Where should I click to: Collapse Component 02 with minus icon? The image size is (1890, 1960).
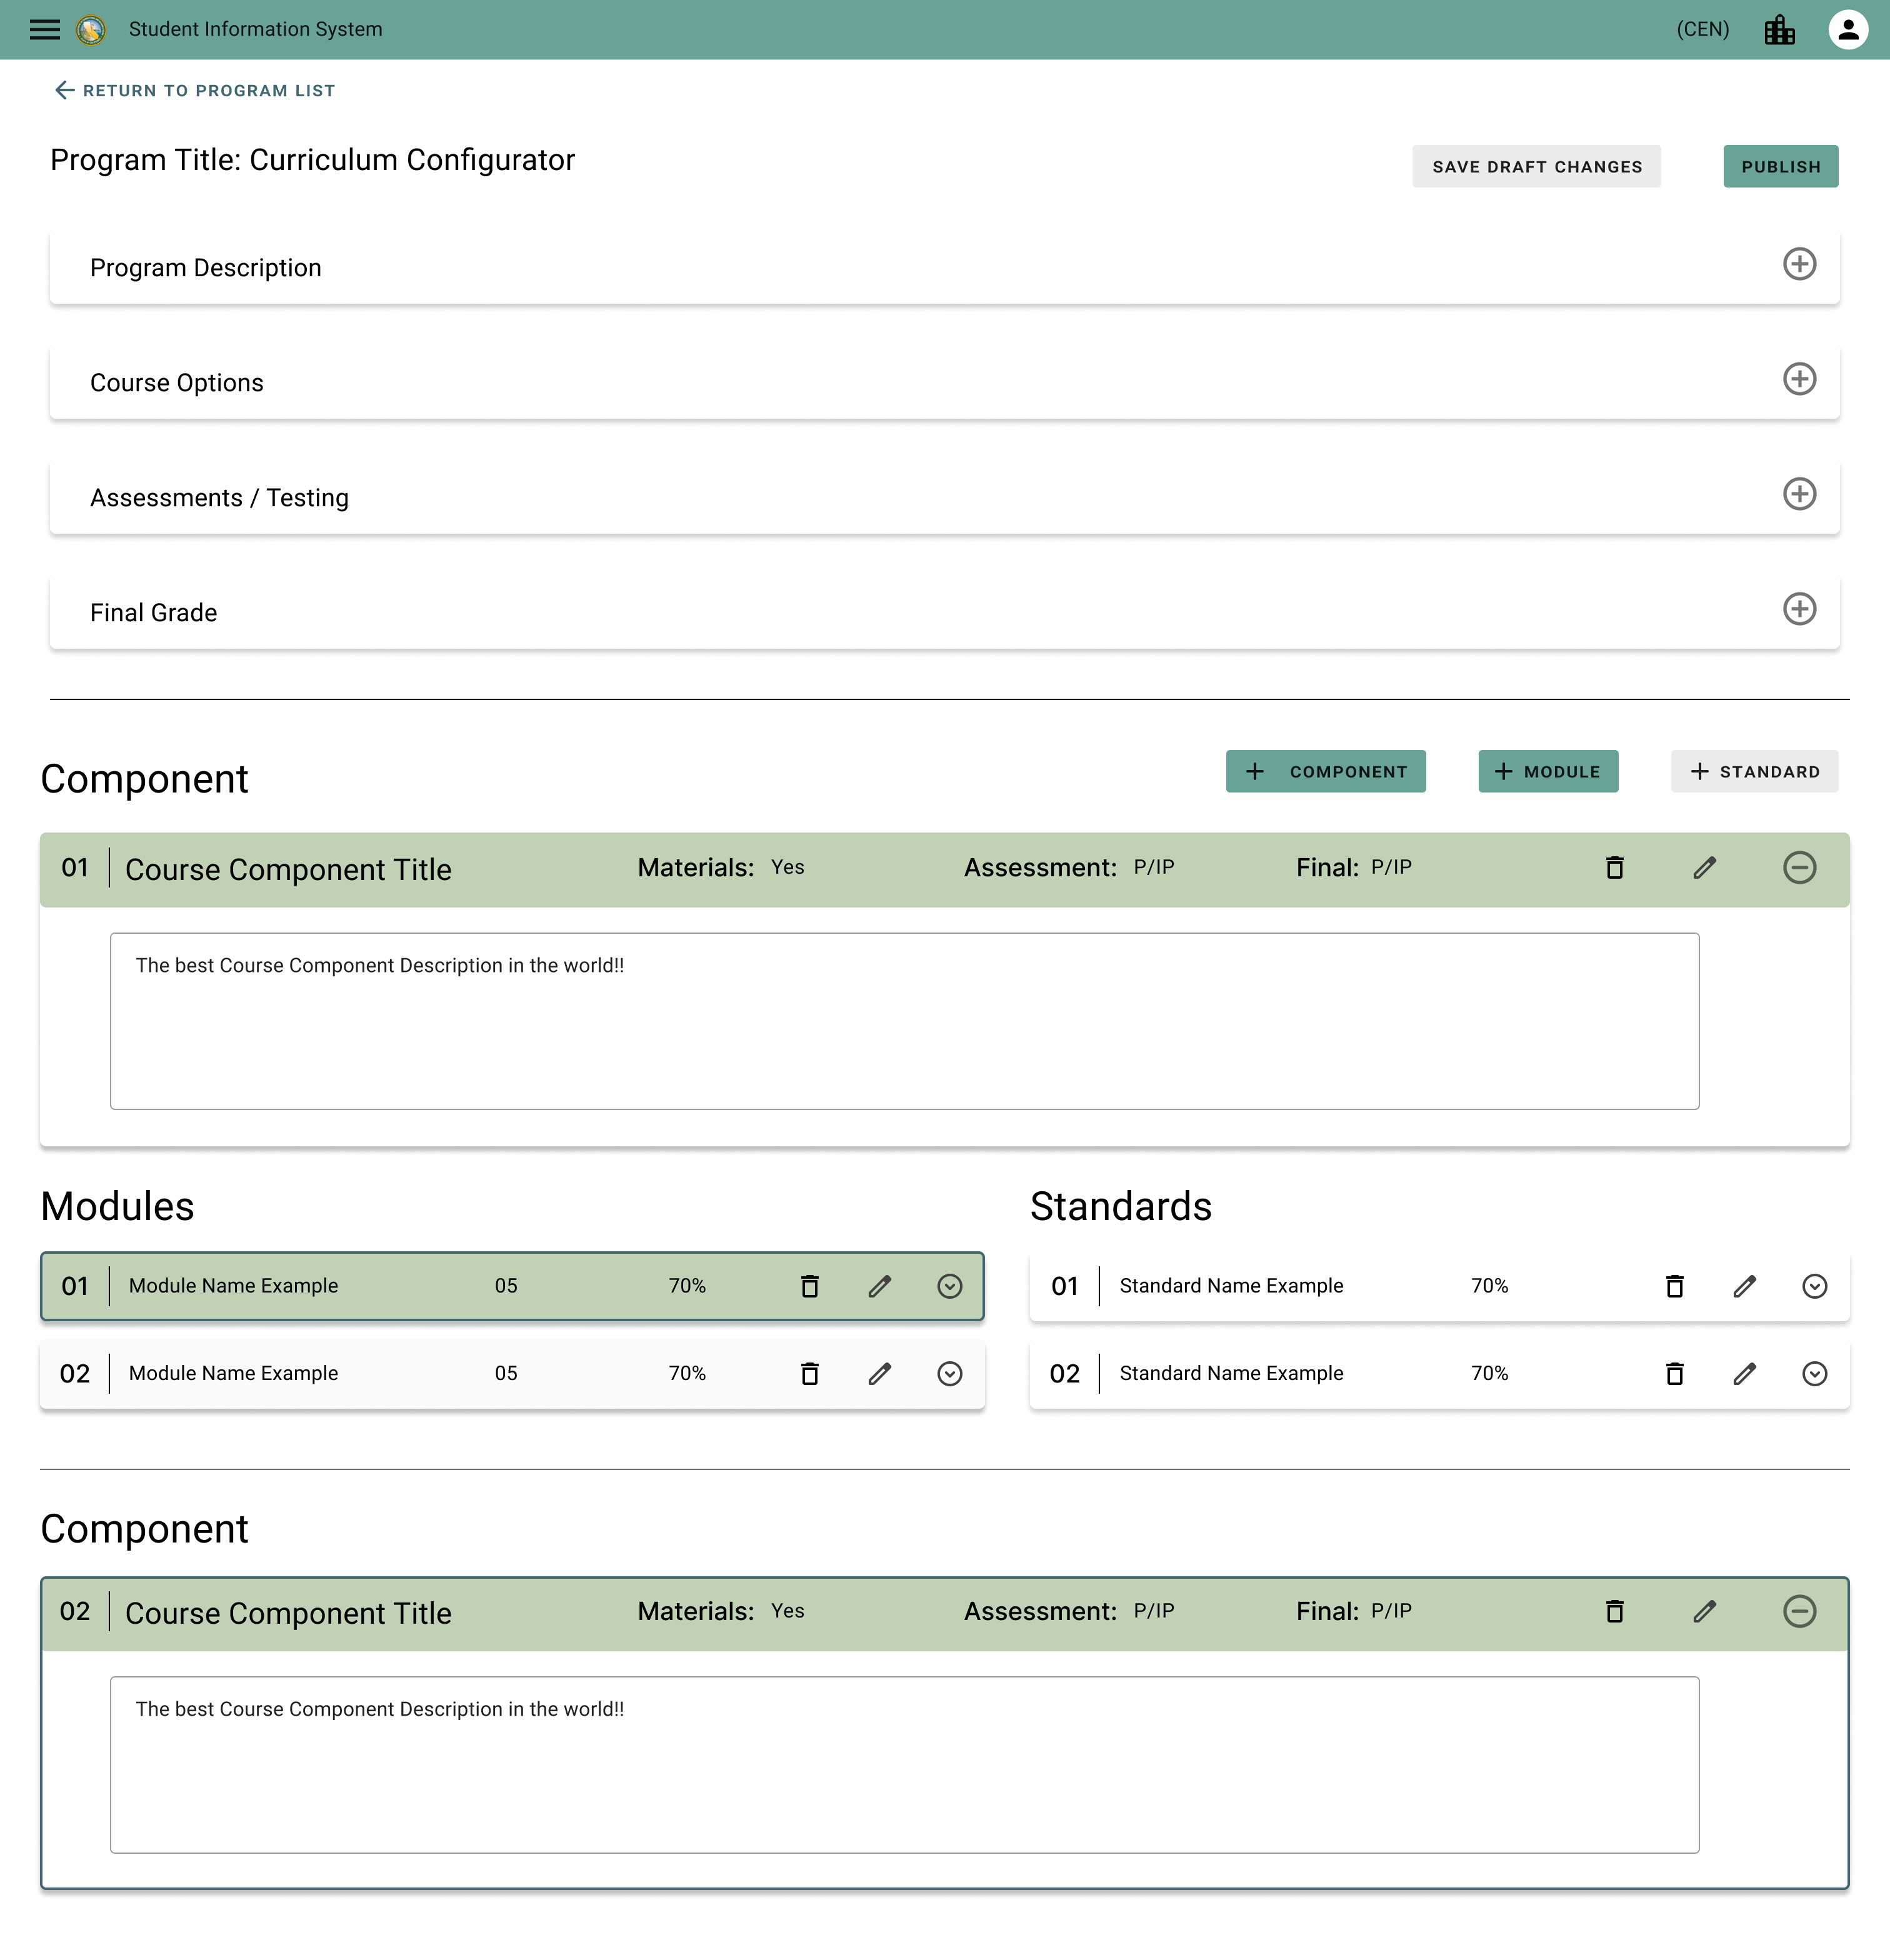point(1800,1612)
